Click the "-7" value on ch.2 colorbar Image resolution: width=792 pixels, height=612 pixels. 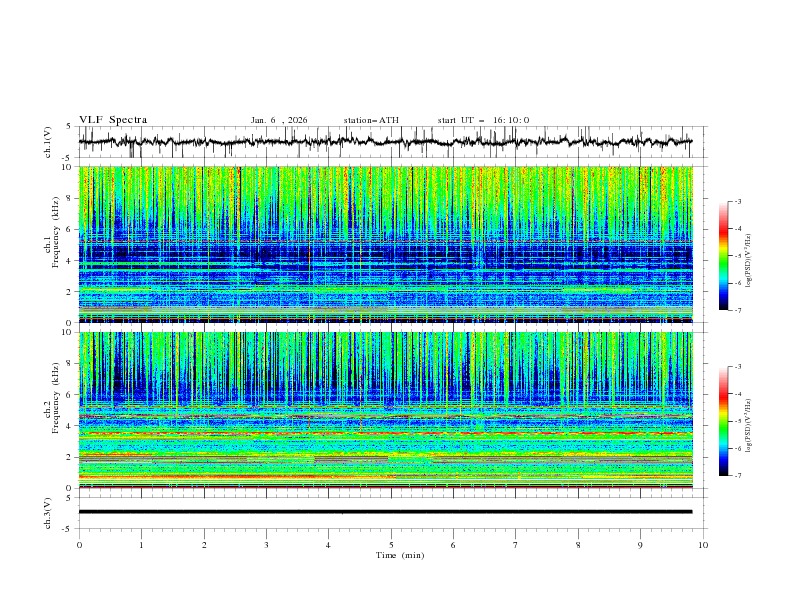pyautogui.click(x=737, y=476)
